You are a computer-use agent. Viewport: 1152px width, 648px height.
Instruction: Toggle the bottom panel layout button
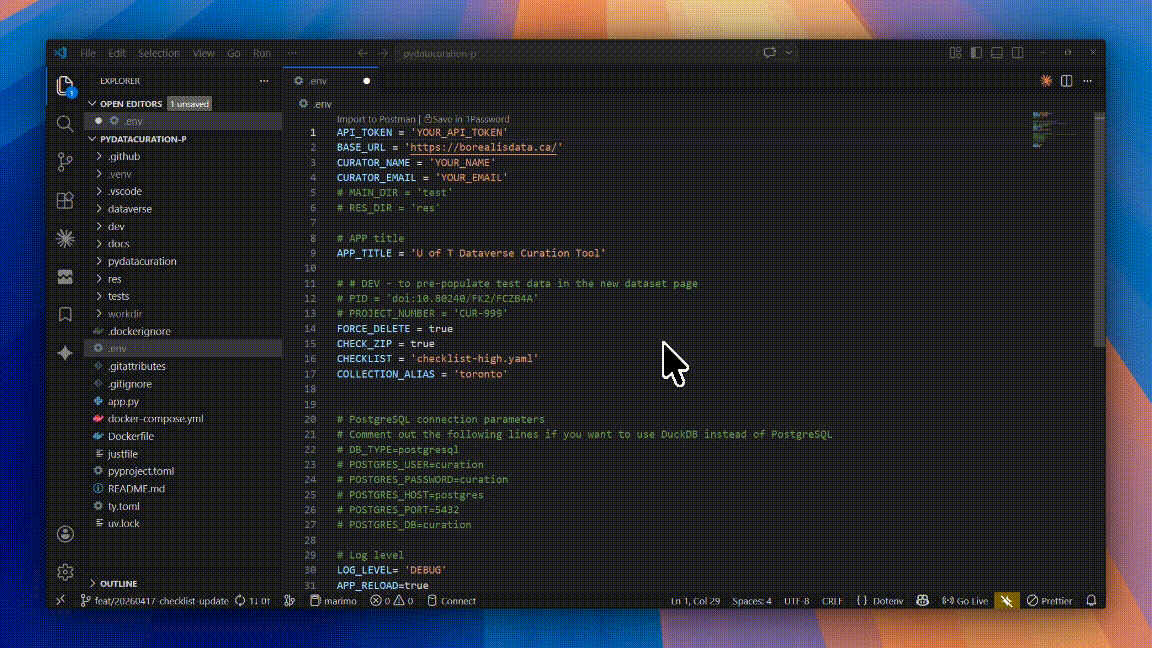[996, 53]
